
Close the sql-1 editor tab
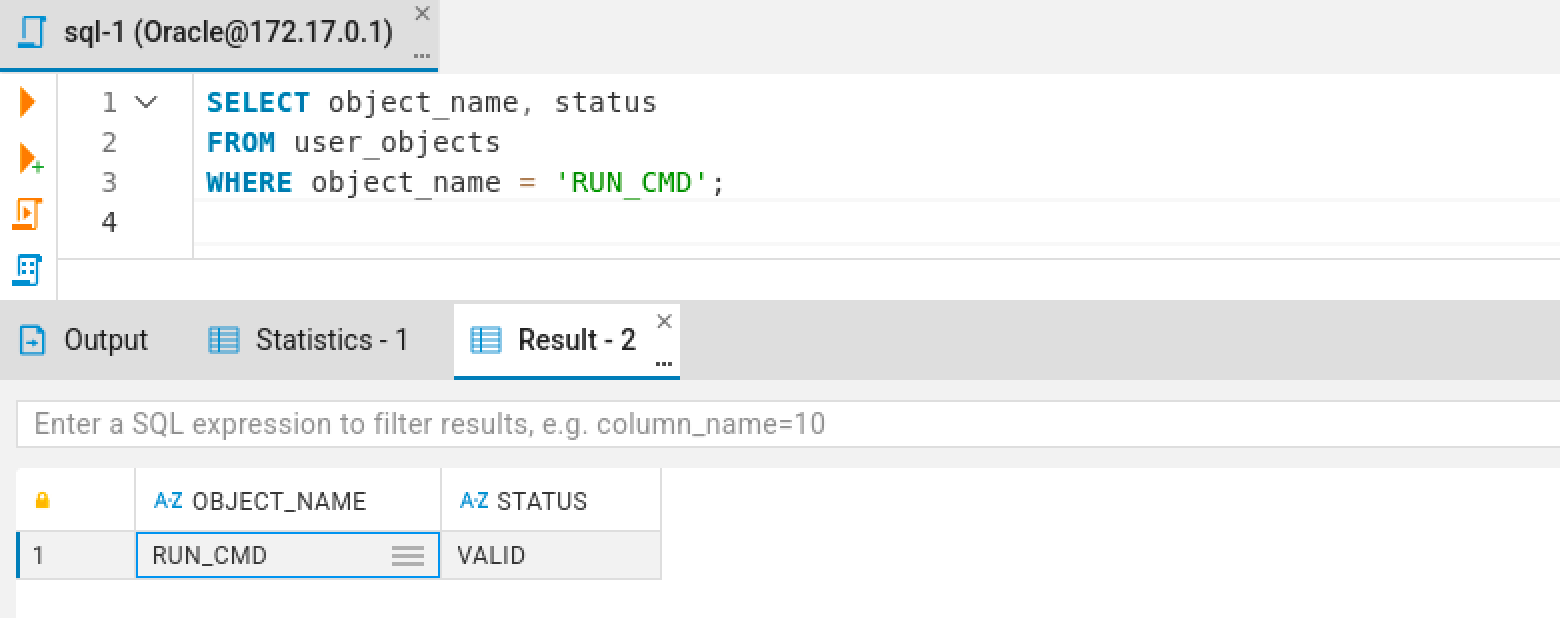pos(422,13)
